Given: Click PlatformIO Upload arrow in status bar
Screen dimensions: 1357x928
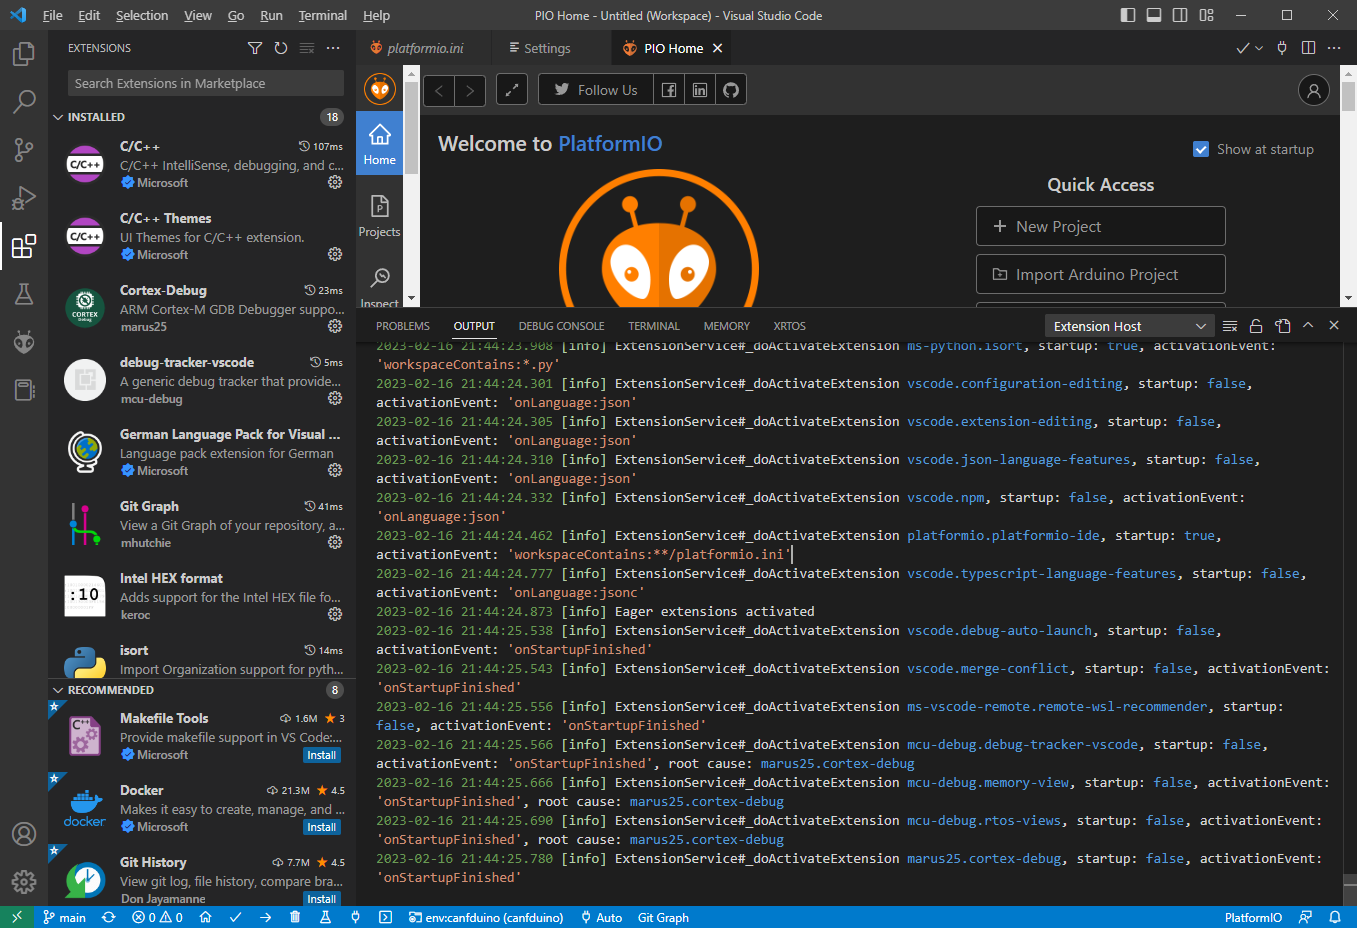Looking at the screenshot, I should coord(265,917).
